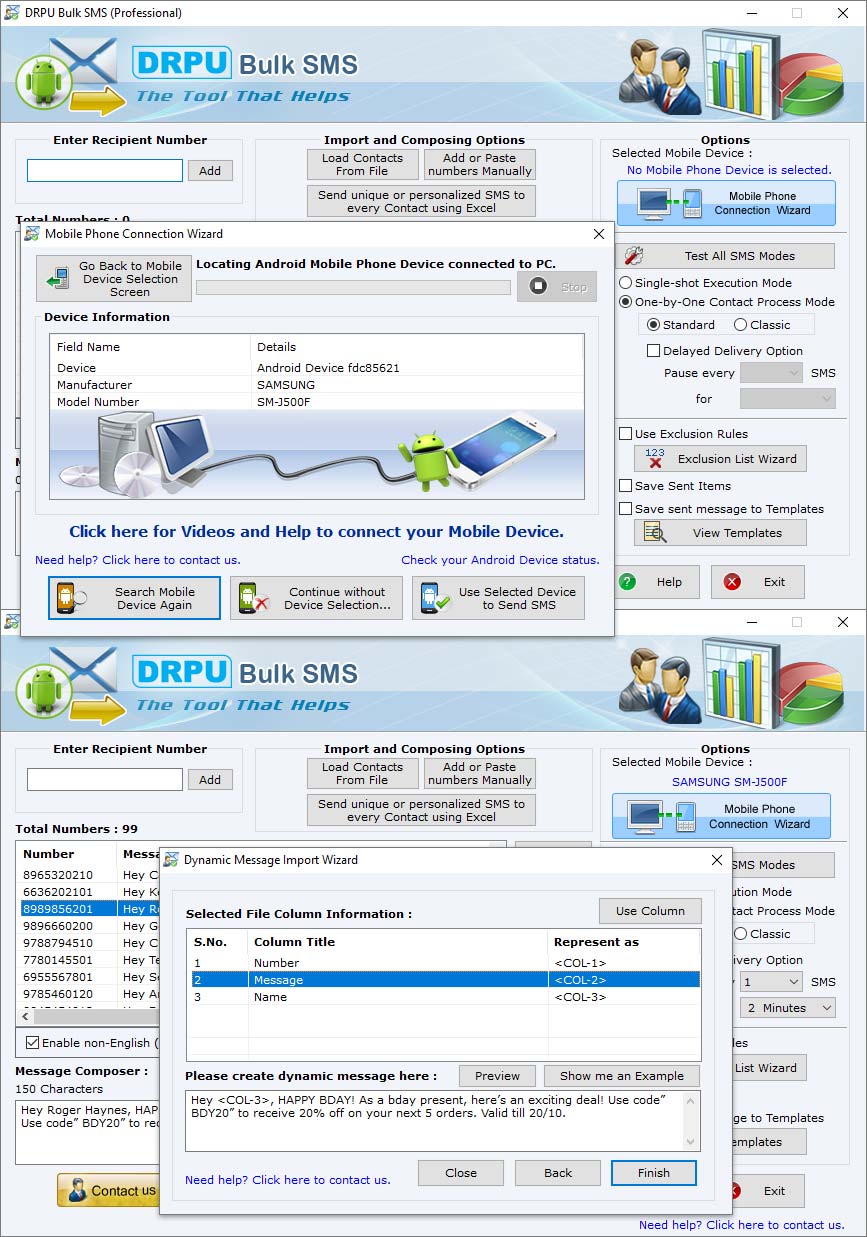Click inside the Enter Recipient Number field

pyautogui.click(x=104, y=170)
